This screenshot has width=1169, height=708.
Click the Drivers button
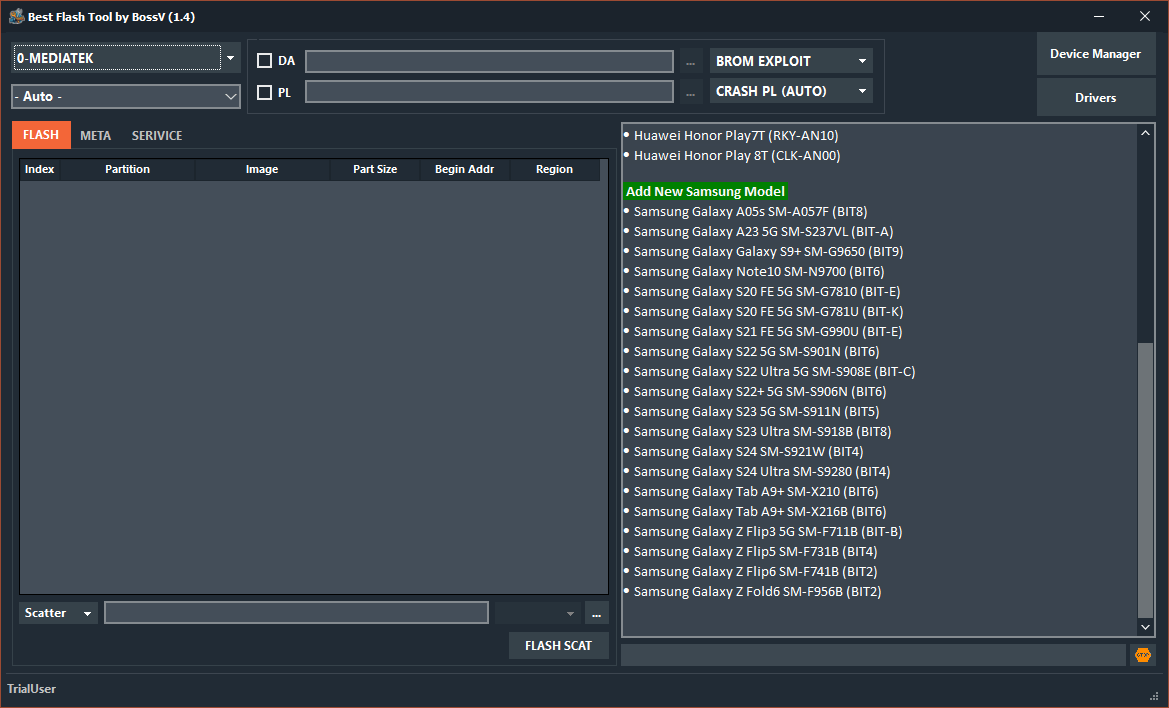point(1095,97)
